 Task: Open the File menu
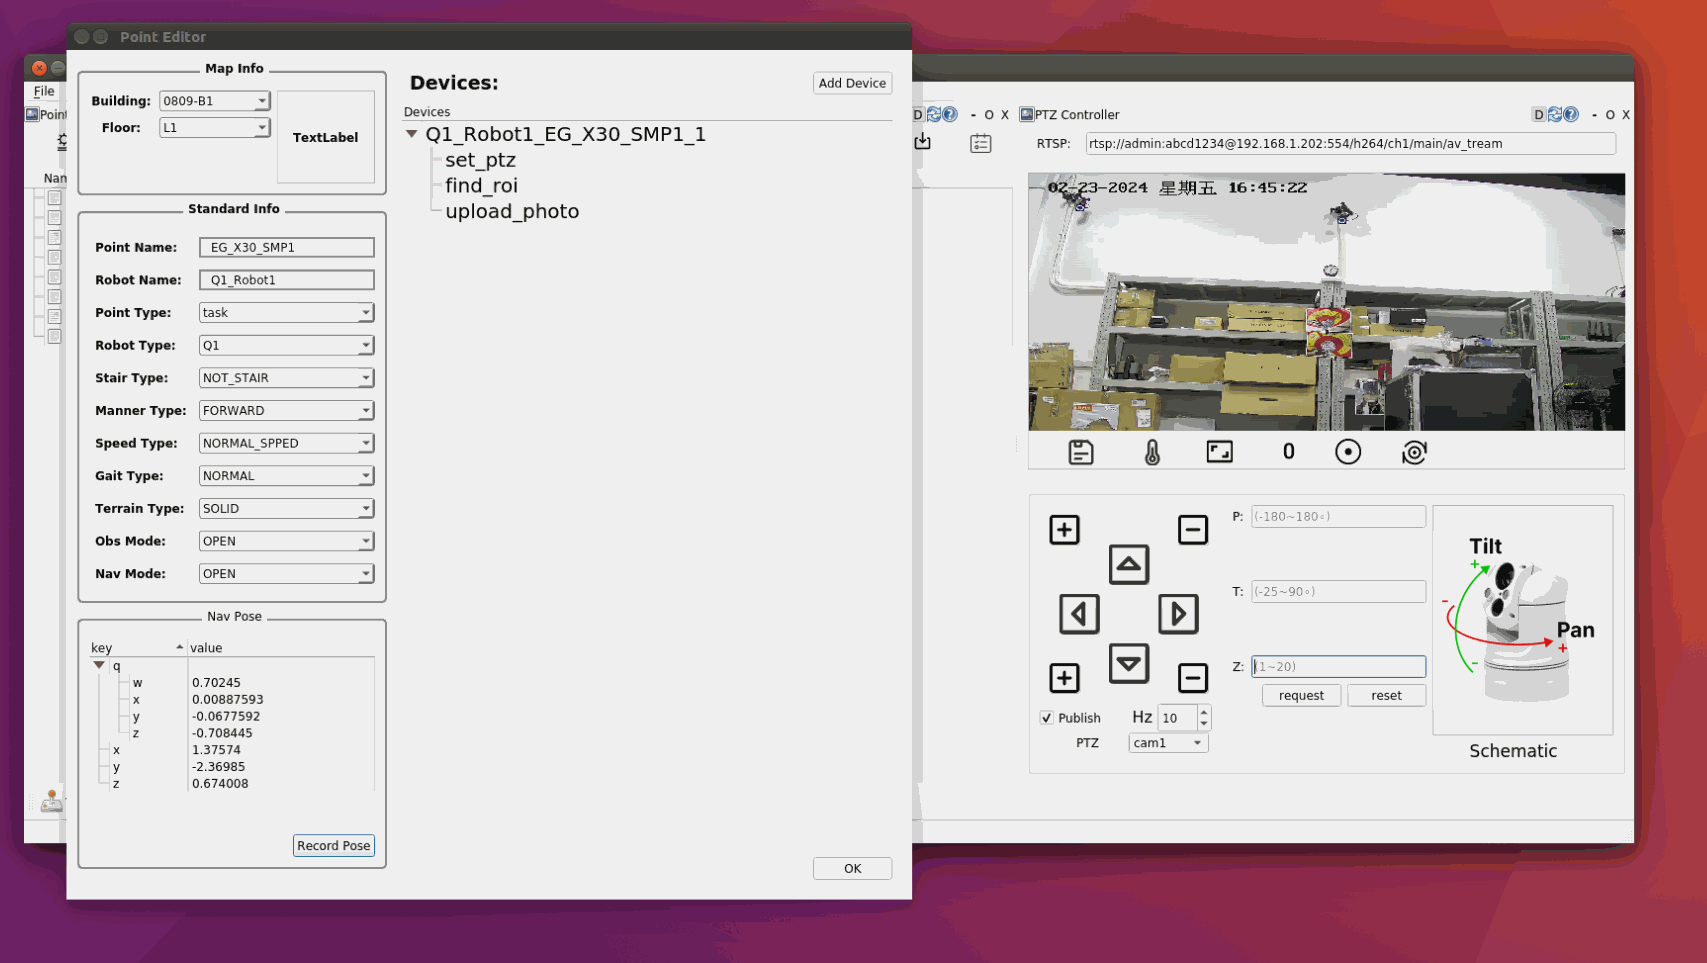(x=44, y=91)
